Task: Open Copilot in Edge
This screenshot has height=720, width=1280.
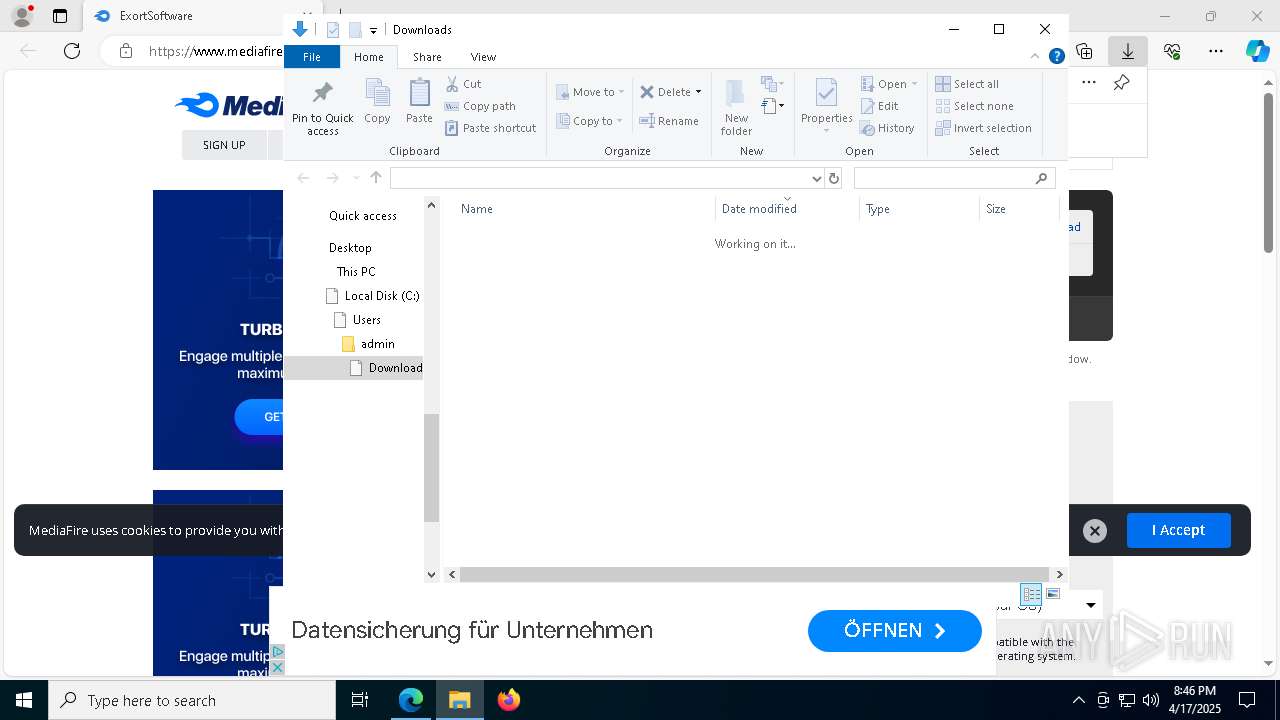Action: click(x=1257, y=51)
